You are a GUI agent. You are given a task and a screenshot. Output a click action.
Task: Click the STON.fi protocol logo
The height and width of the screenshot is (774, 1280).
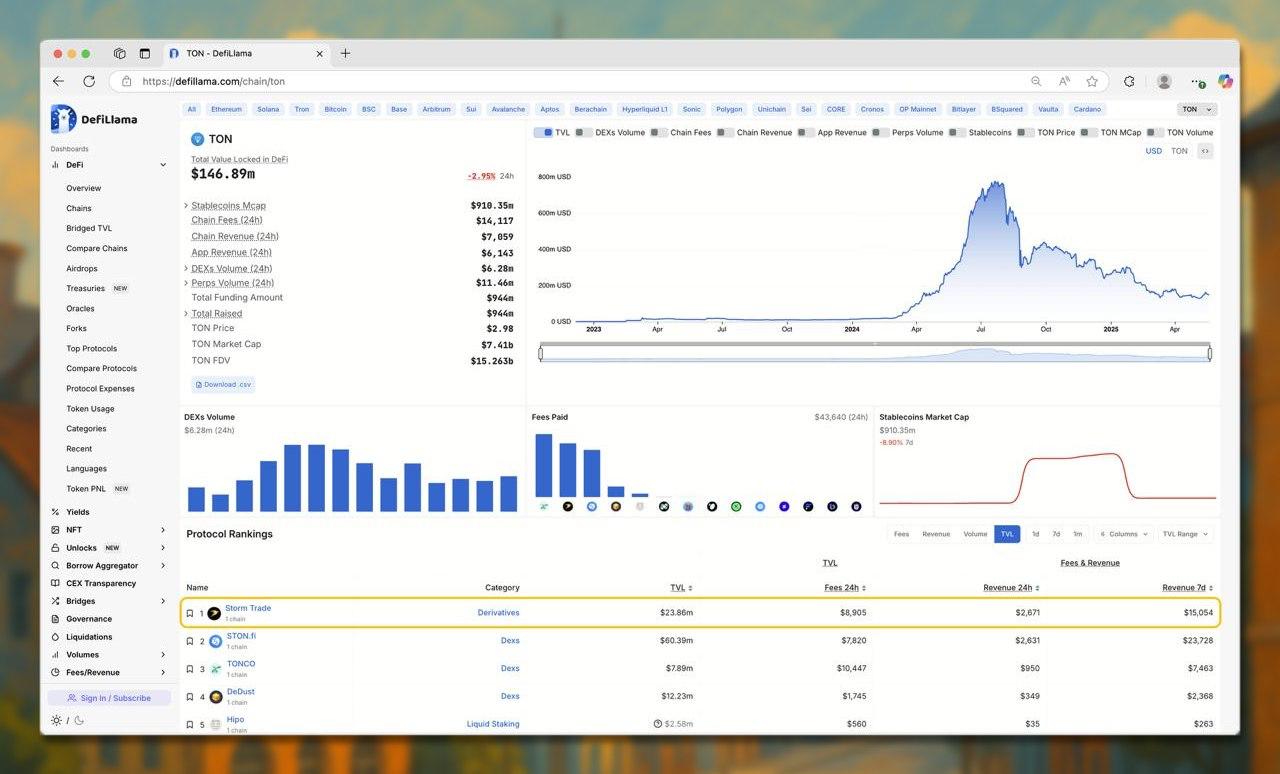215,641
